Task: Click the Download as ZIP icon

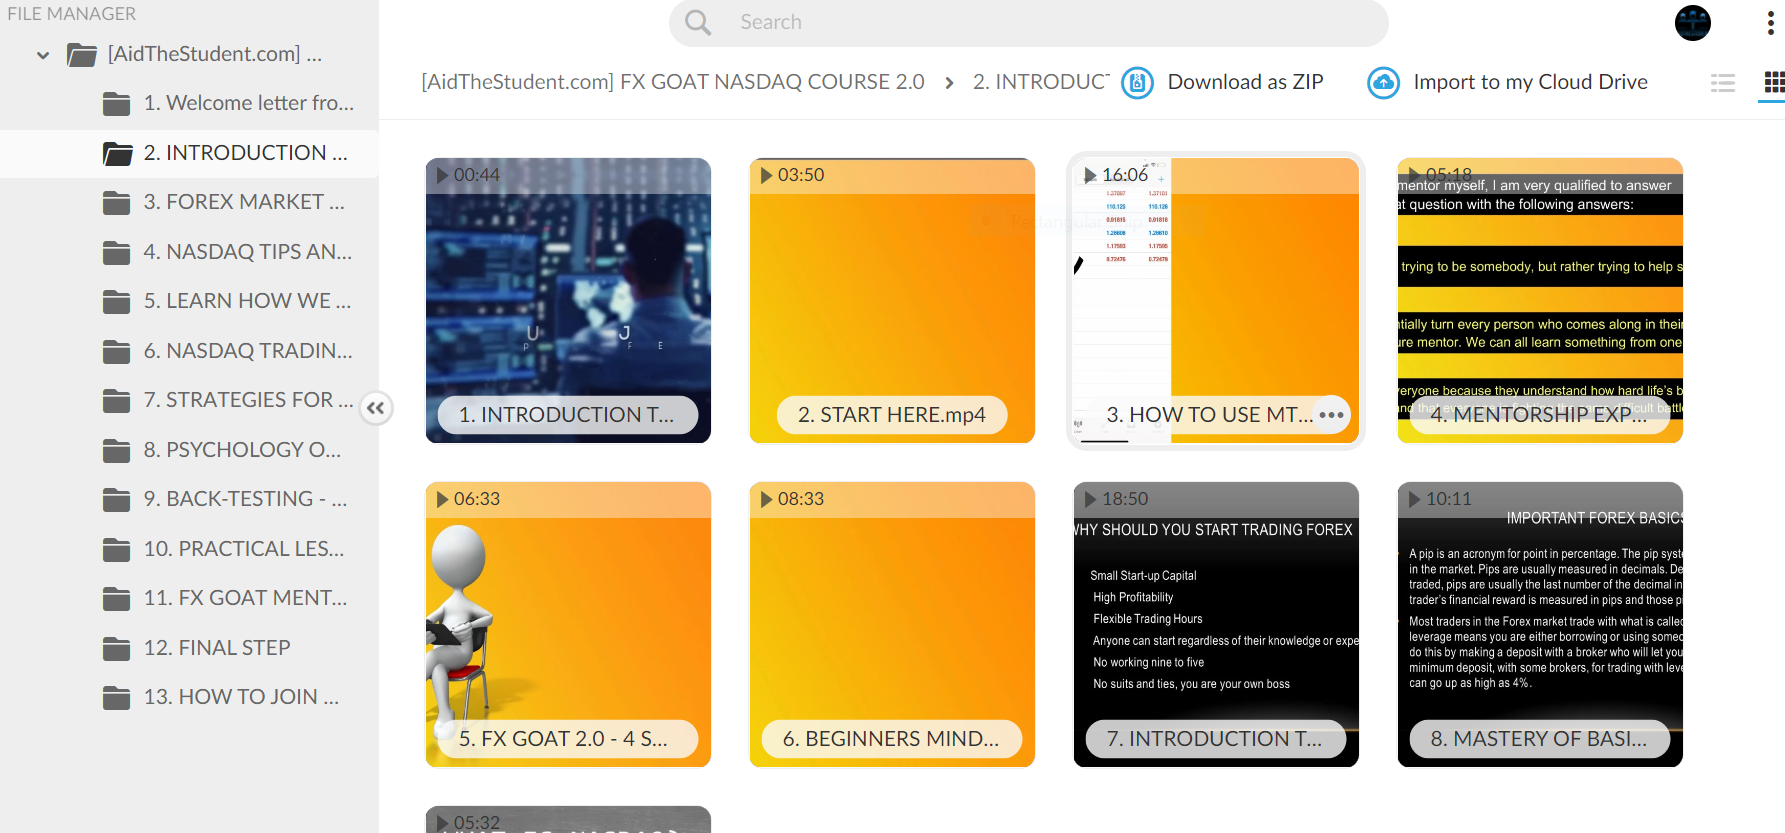Action: click(x=1137, y=83)
